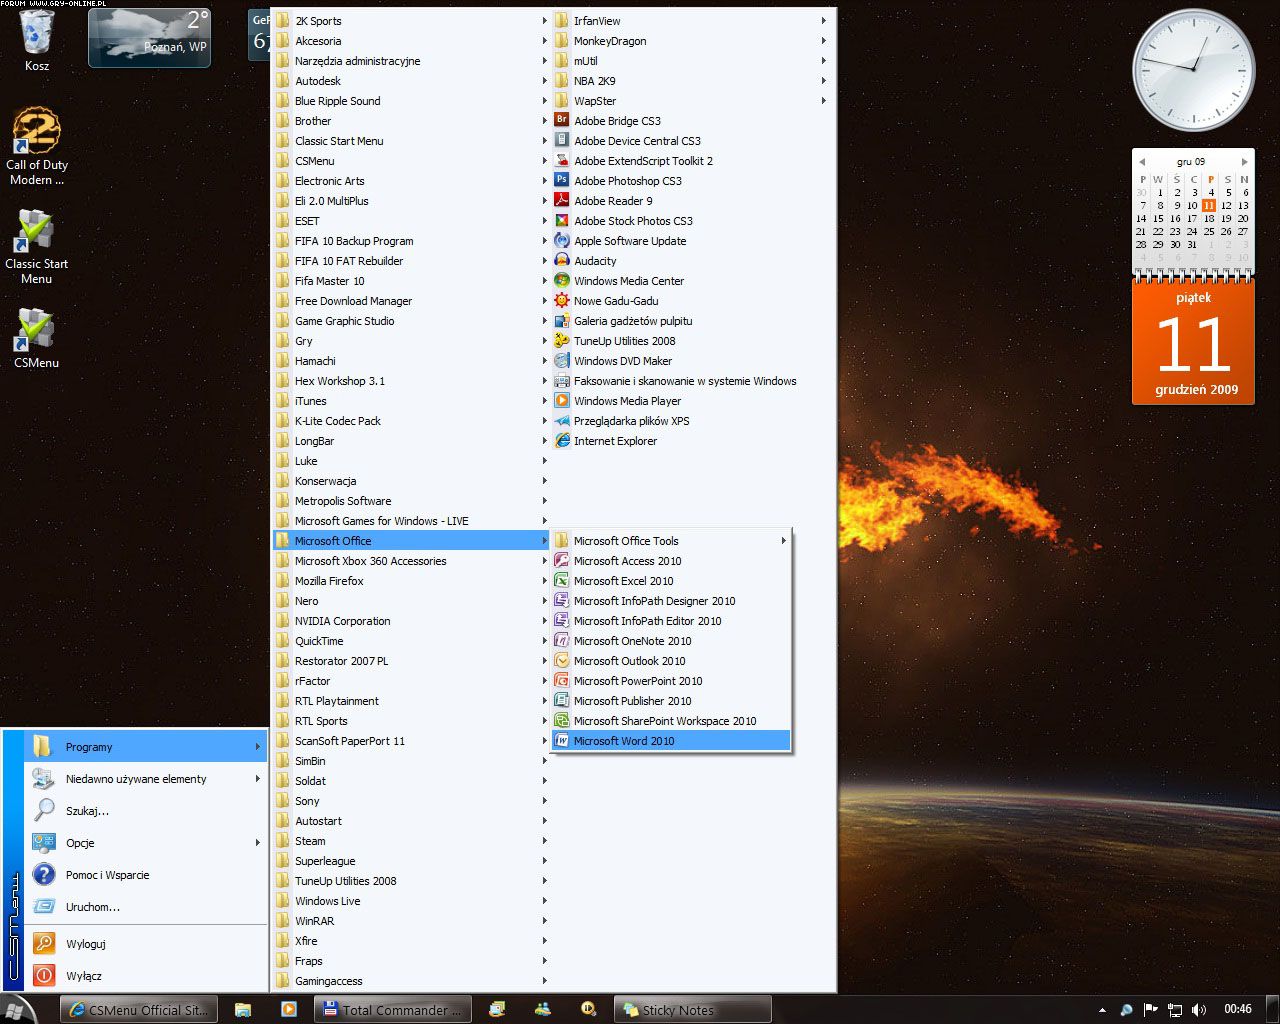Open Uruchom... run dialog
Image resolution: width=1280 pixels, height=1024 pixels.
93,907
